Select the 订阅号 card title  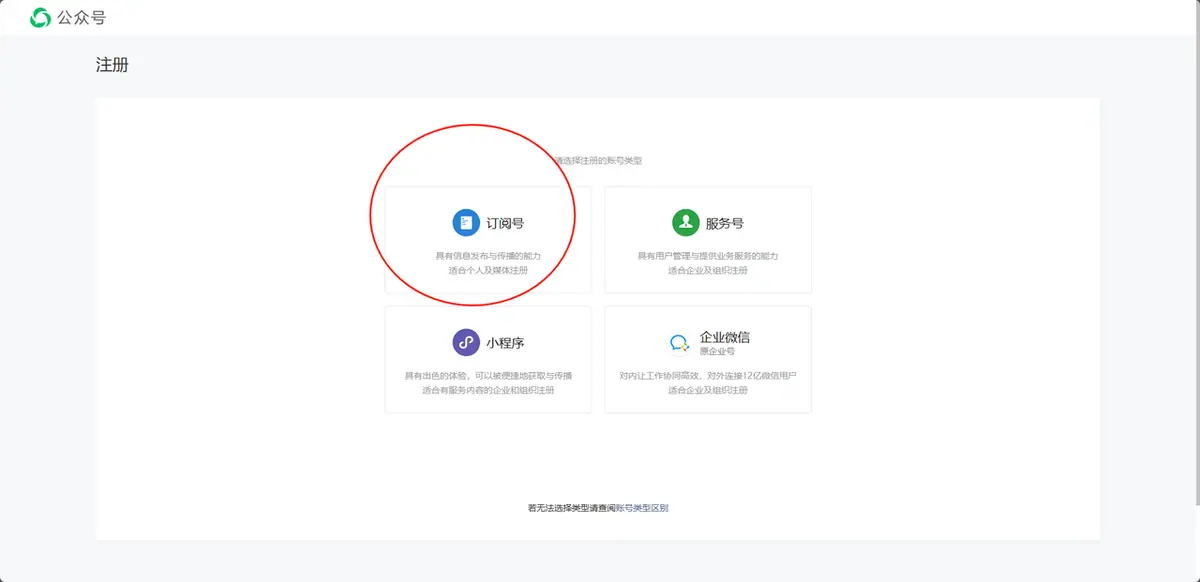pyautogui.click(x=505, y=224)
